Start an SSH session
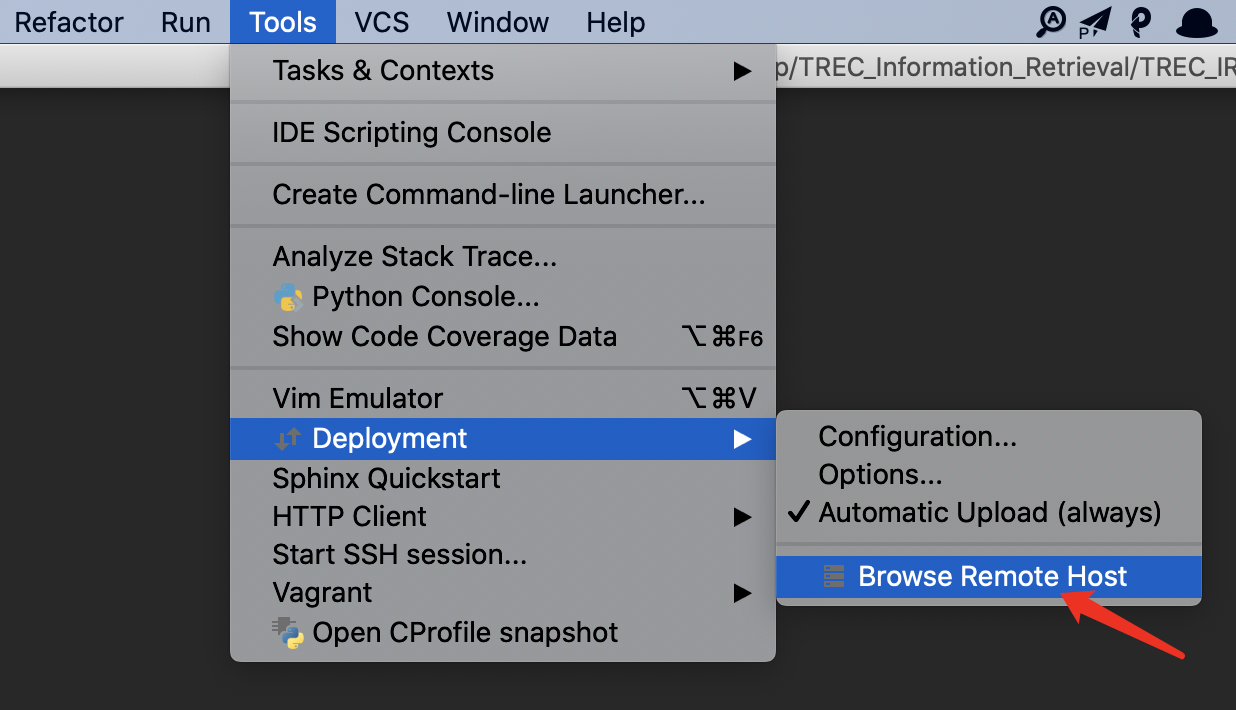Screen dimensions: 1236x710 pyautogui.click(x=400, y=554)
